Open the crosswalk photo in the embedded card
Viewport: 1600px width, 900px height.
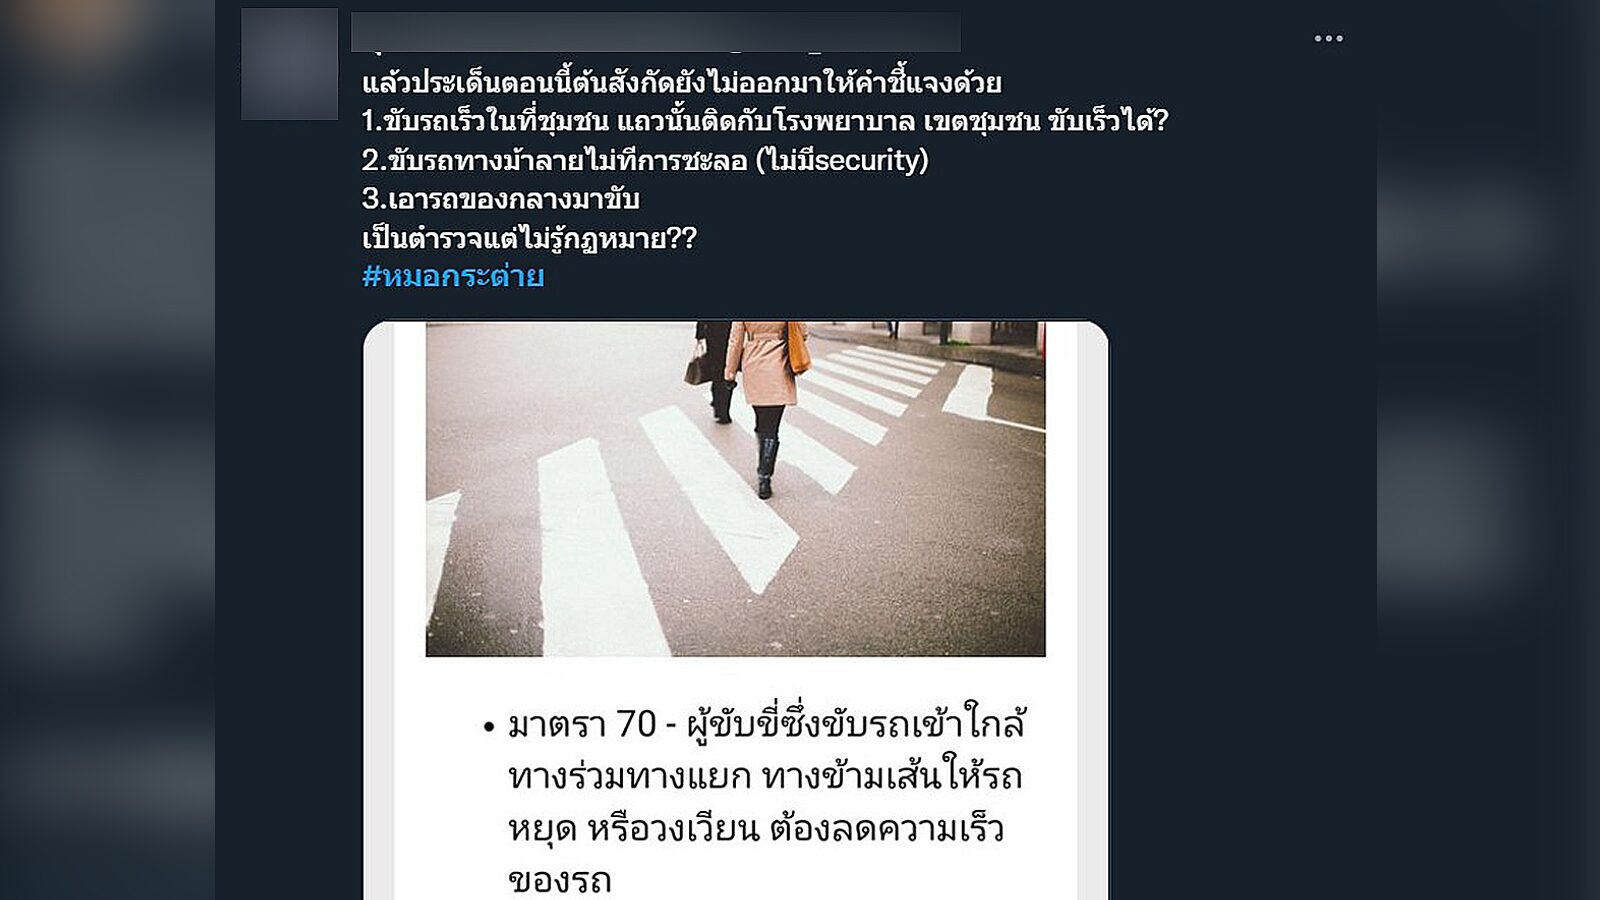click(735, 489)
